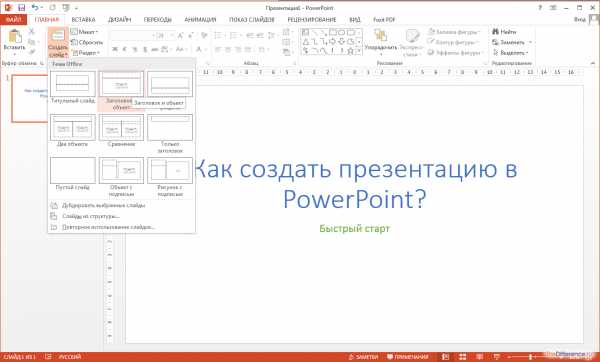Switch to Reading view in the status bar

479,357
